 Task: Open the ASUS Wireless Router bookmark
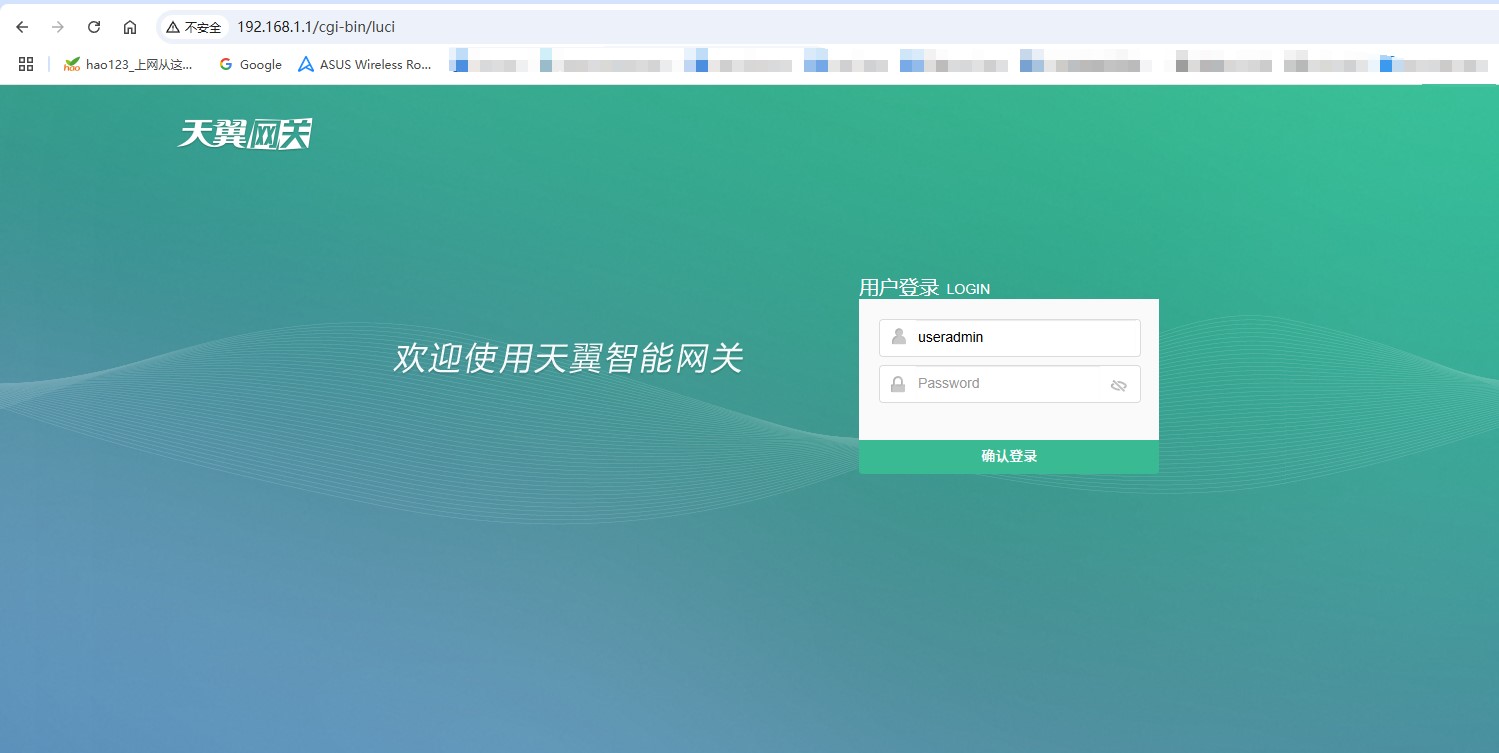[x=365, y=64]
